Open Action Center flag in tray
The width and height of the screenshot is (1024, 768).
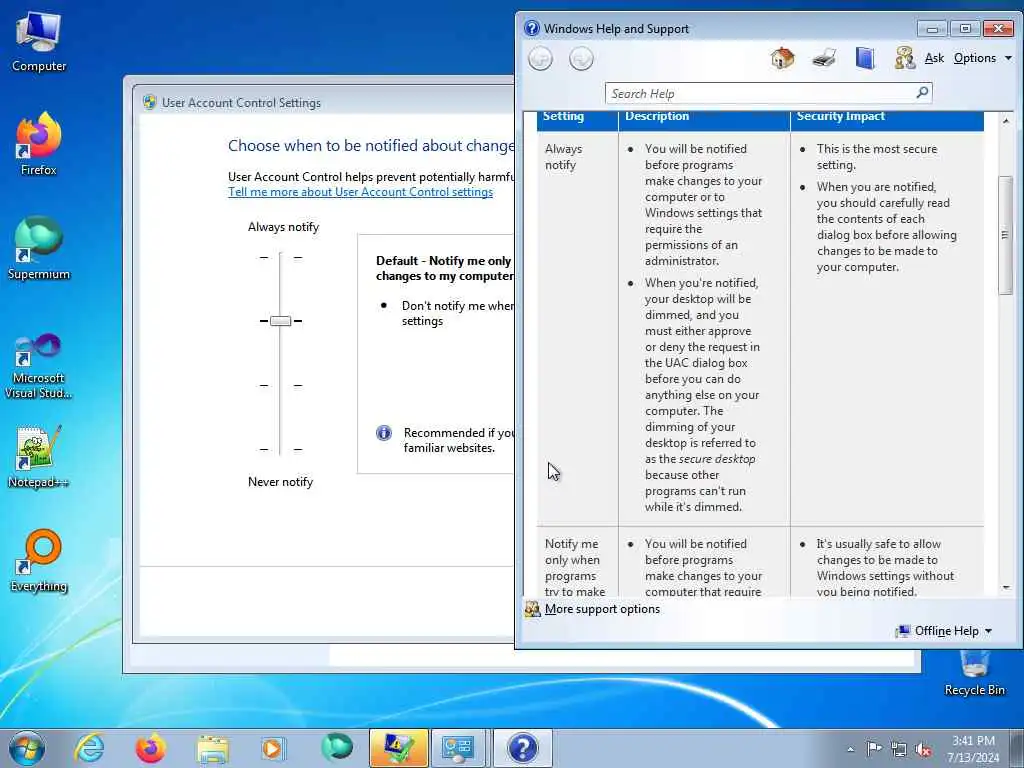[x=874, y=749]
